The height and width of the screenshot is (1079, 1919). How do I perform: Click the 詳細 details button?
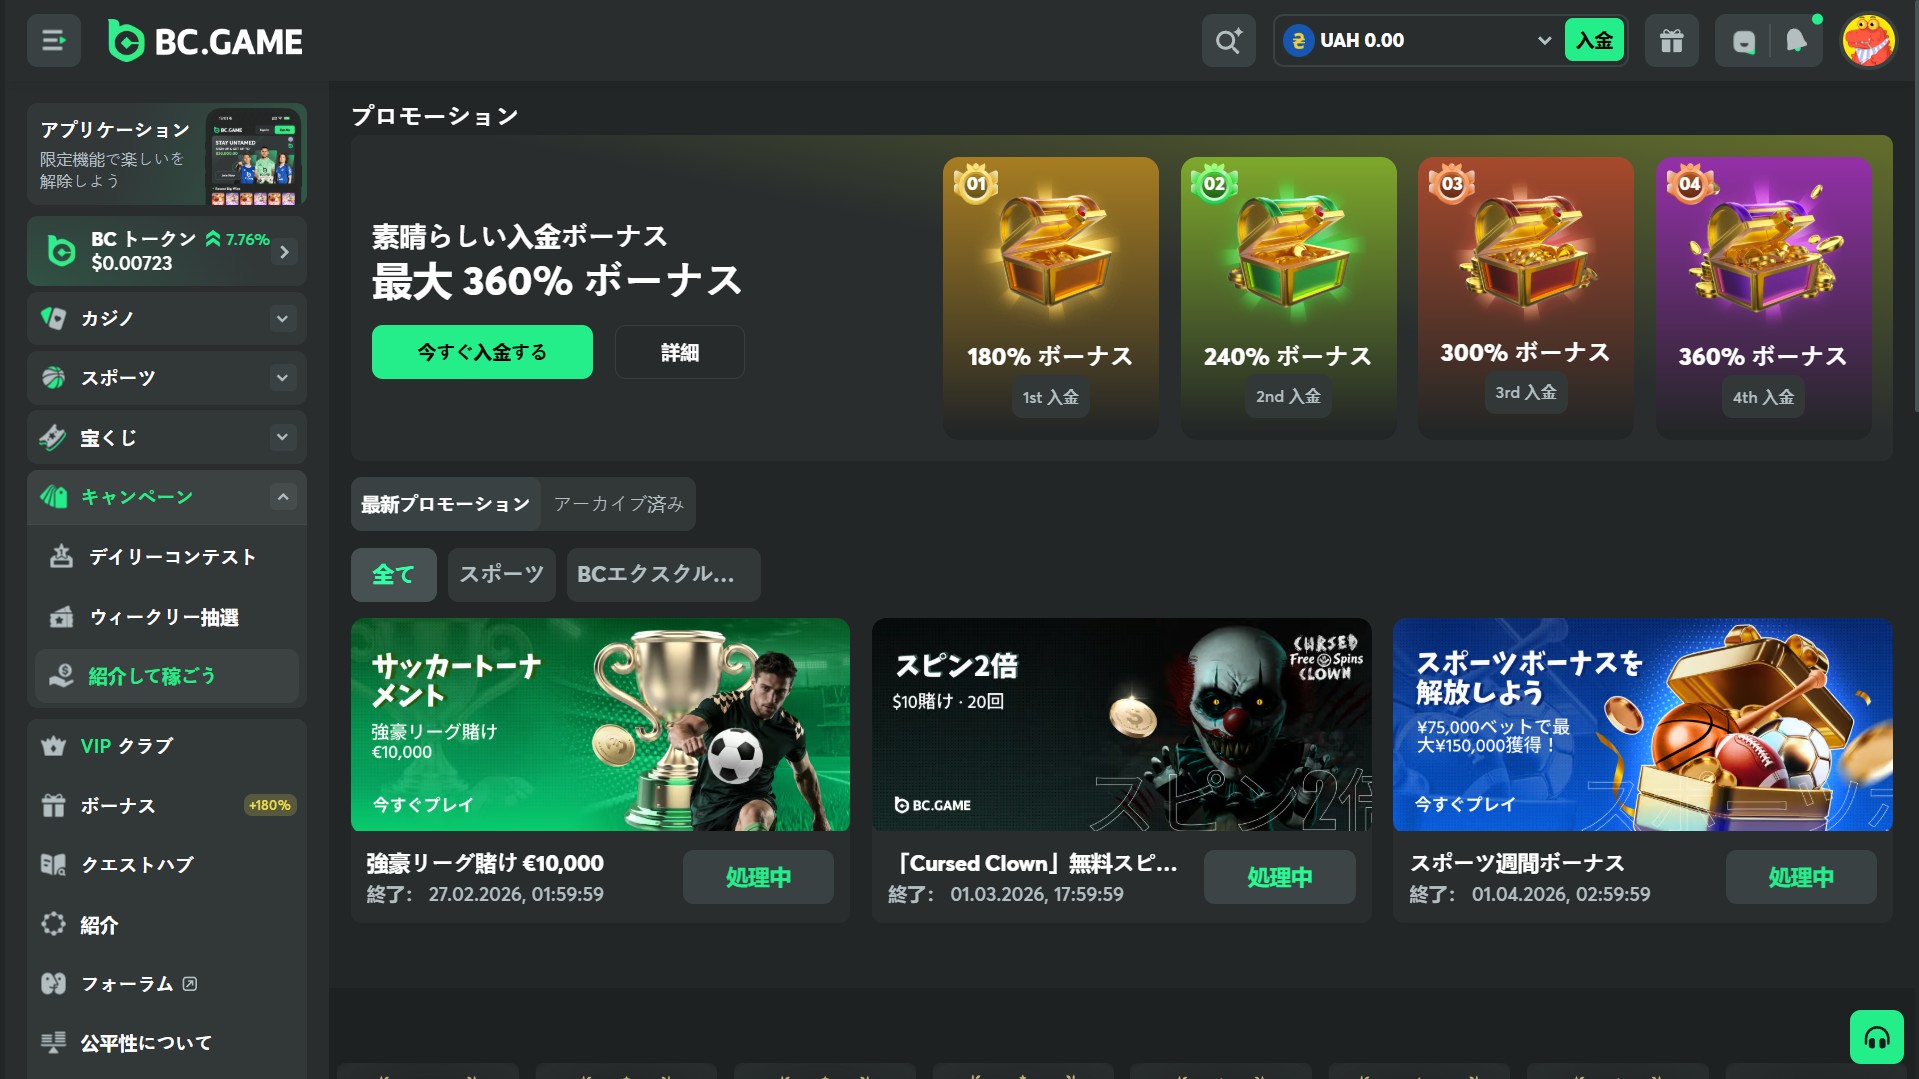[x=679, y=352]
